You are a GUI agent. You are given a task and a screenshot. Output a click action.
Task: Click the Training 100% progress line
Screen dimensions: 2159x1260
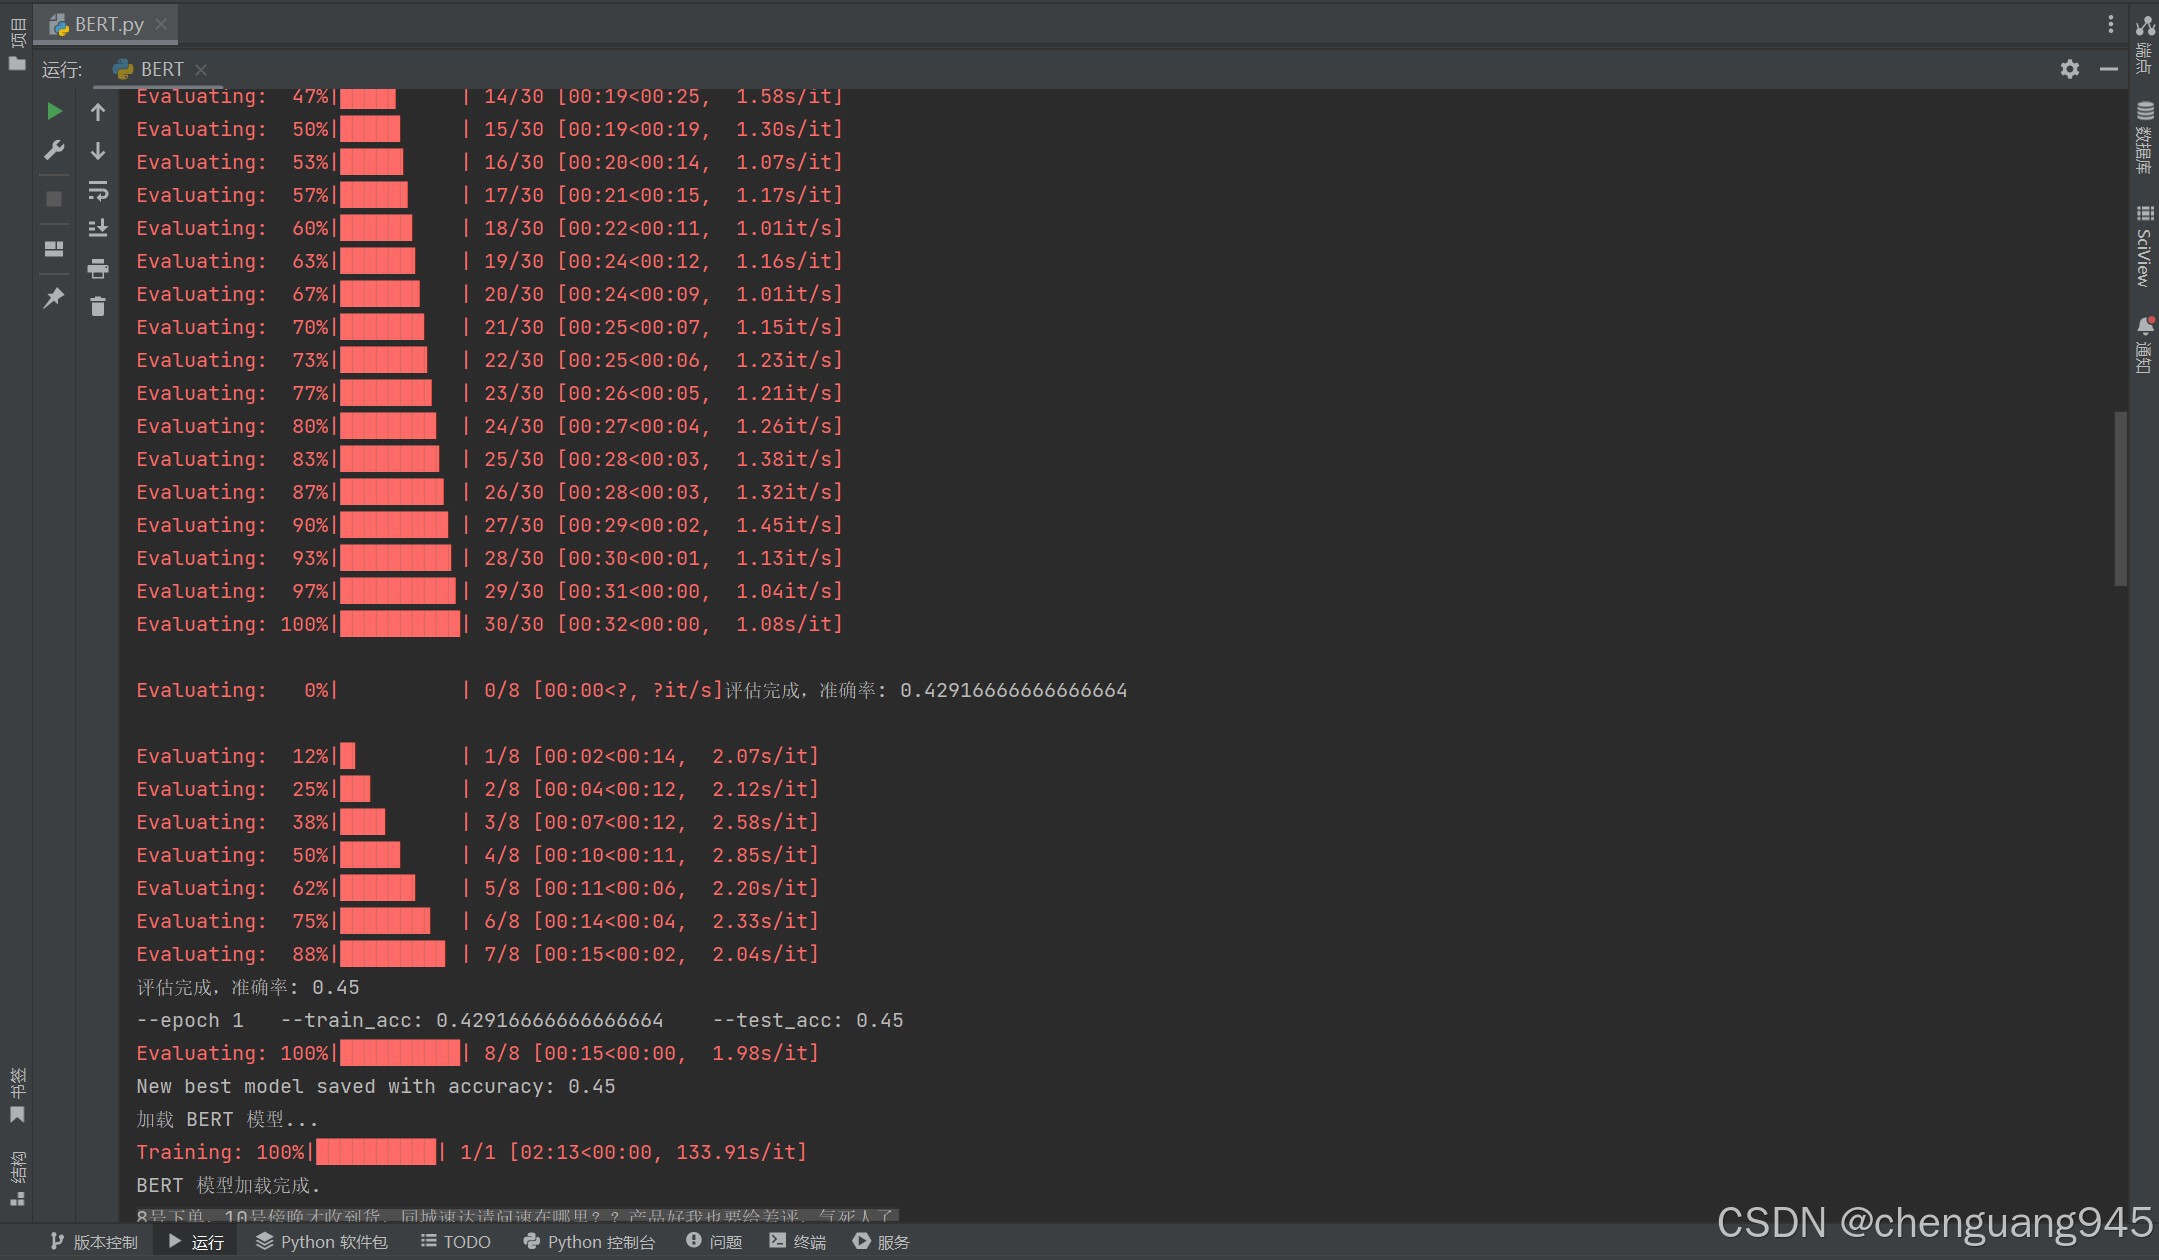[471, 1152]
